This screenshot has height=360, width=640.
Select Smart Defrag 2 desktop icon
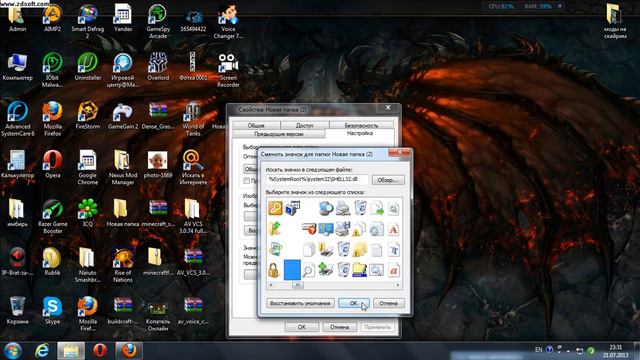pyautogui.click(x=87, y=21)
